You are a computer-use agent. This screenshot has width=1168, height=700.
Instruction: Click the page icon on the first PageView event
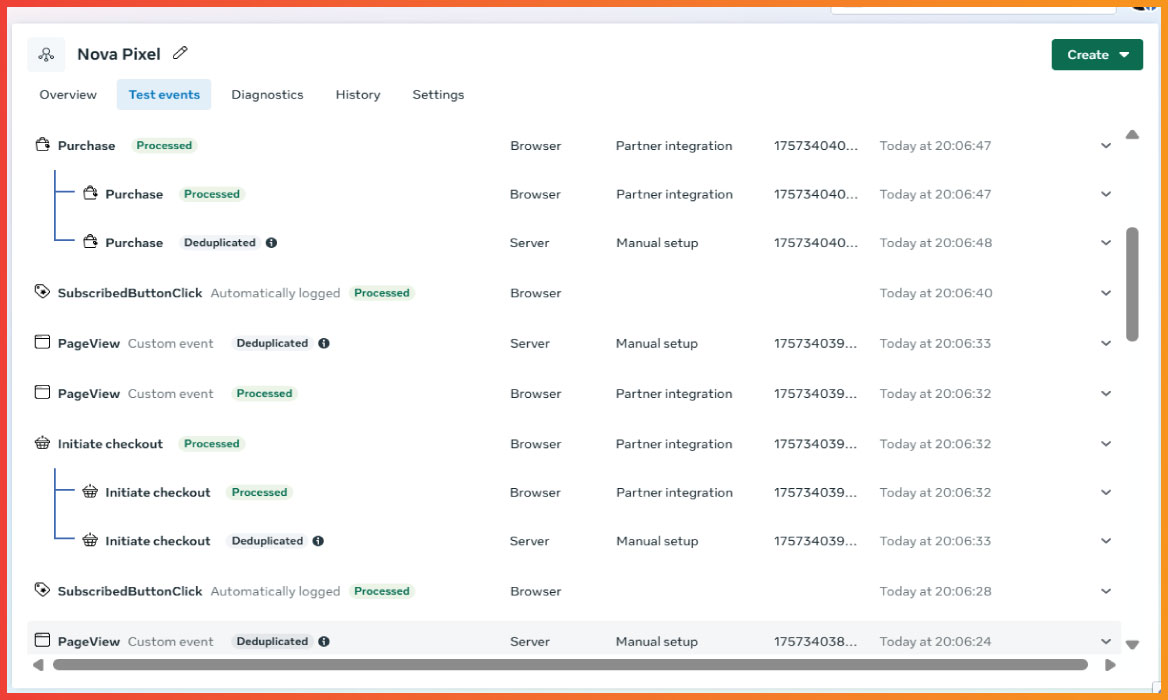42,342
